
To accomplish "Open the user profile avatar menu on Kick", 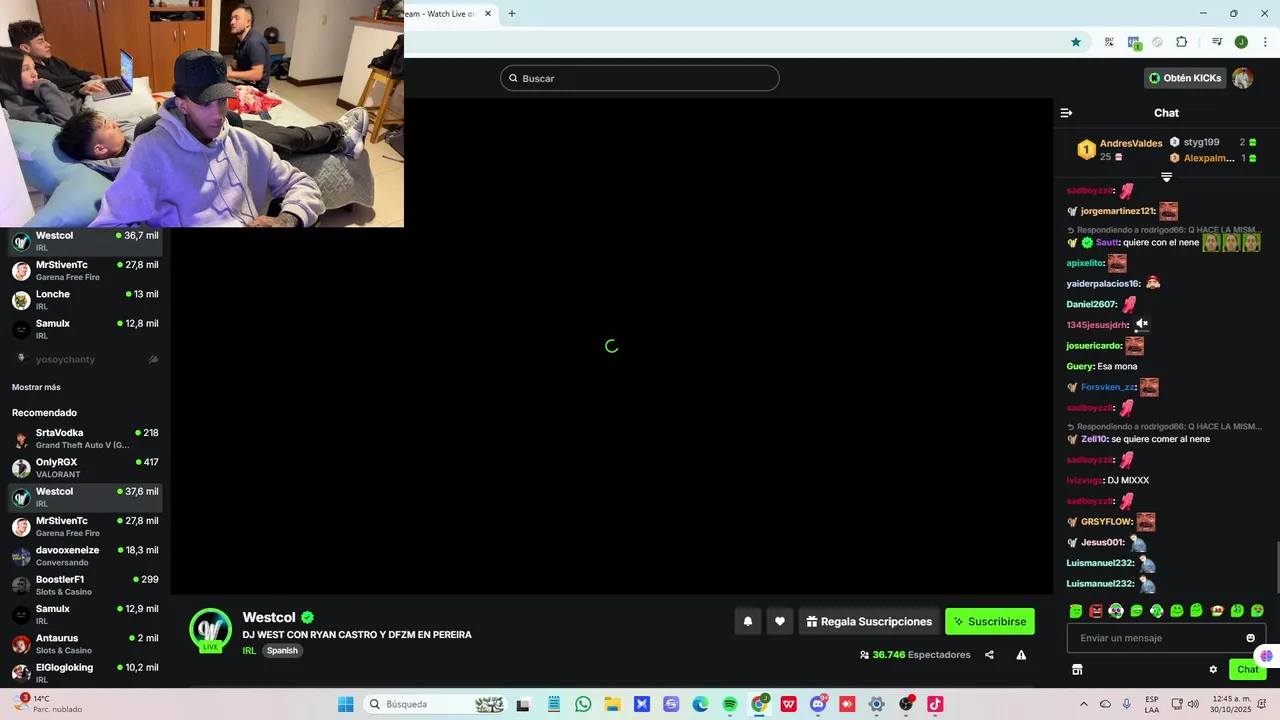I will tap(1242, 78).
